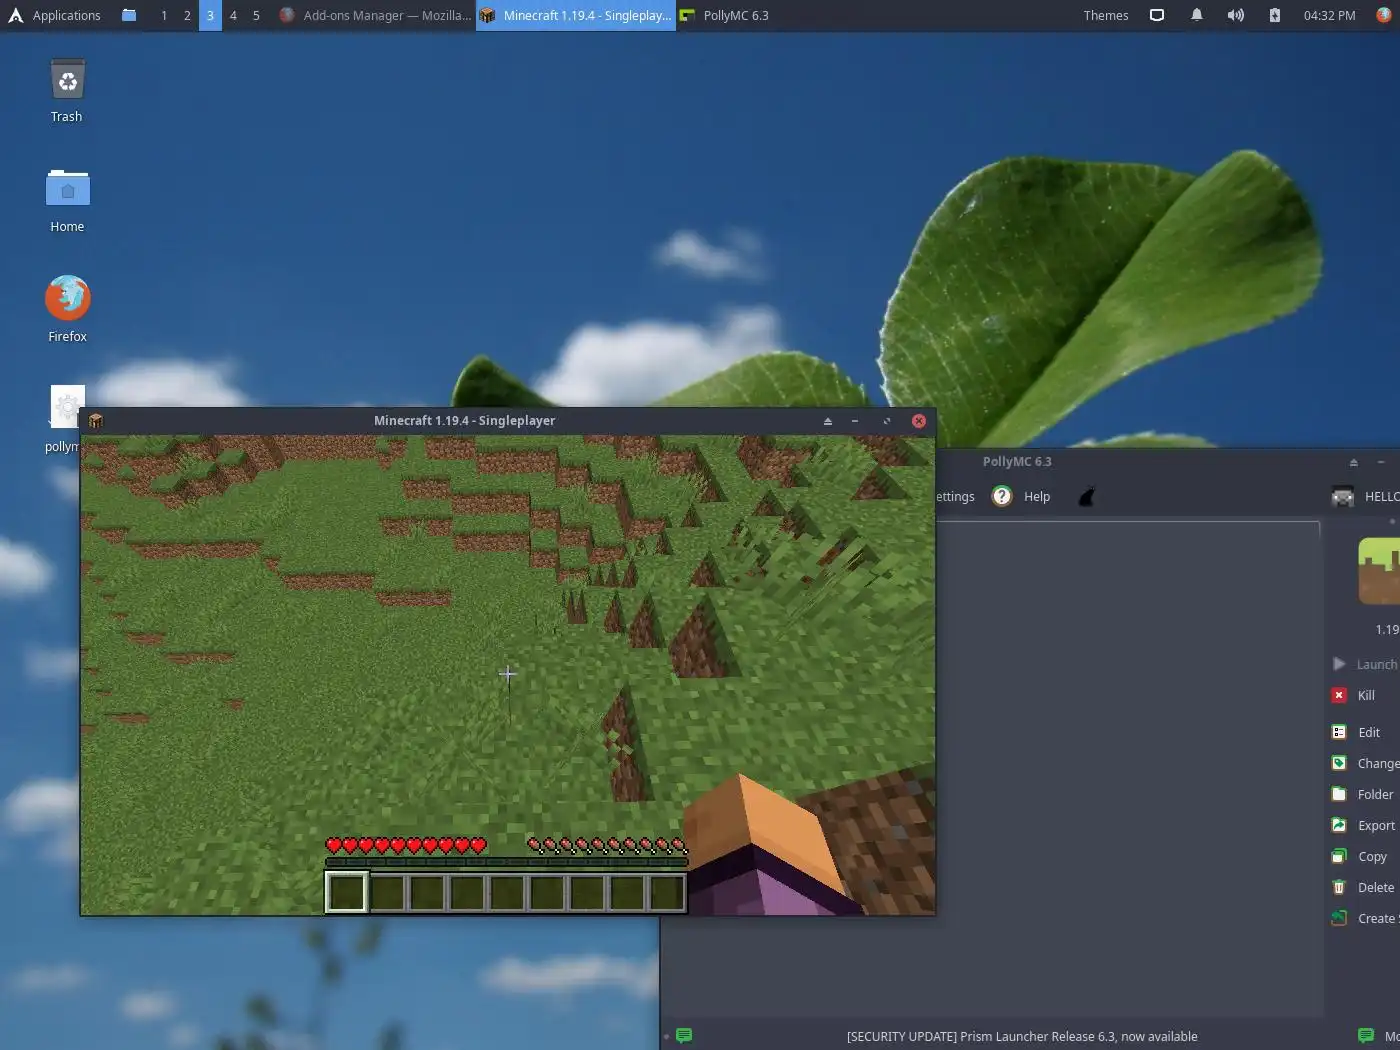
Task: Click the red Kill icon in PollyMC
Action: click(1339, 695)
